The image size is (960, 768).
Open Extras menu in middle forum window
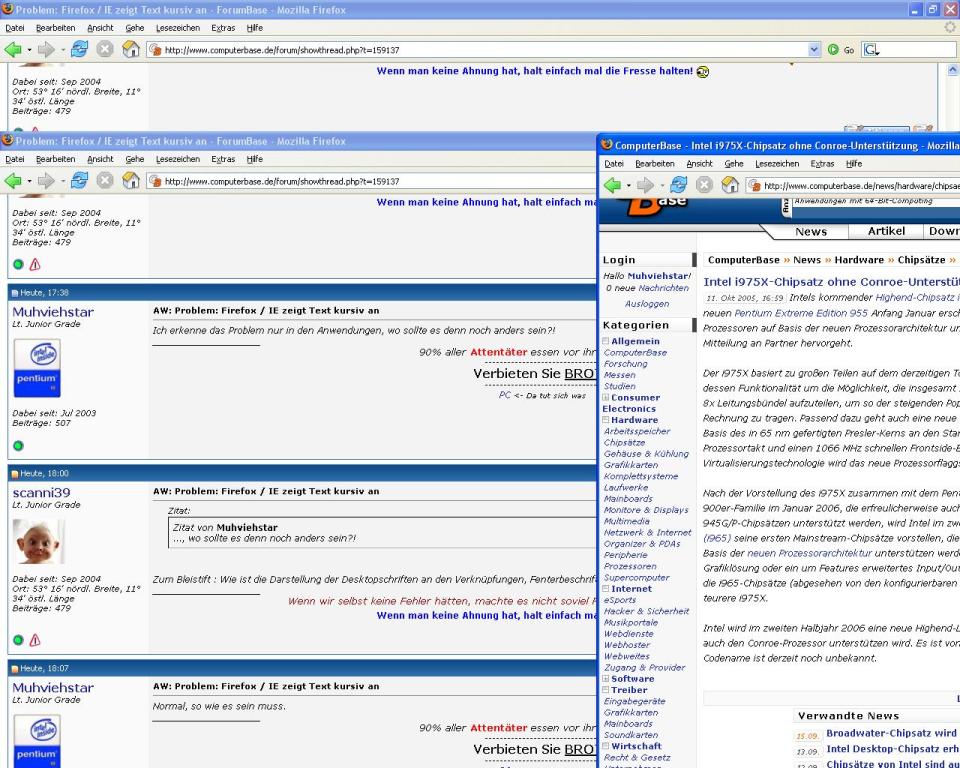pyautogui.click(x=223, y=159)
